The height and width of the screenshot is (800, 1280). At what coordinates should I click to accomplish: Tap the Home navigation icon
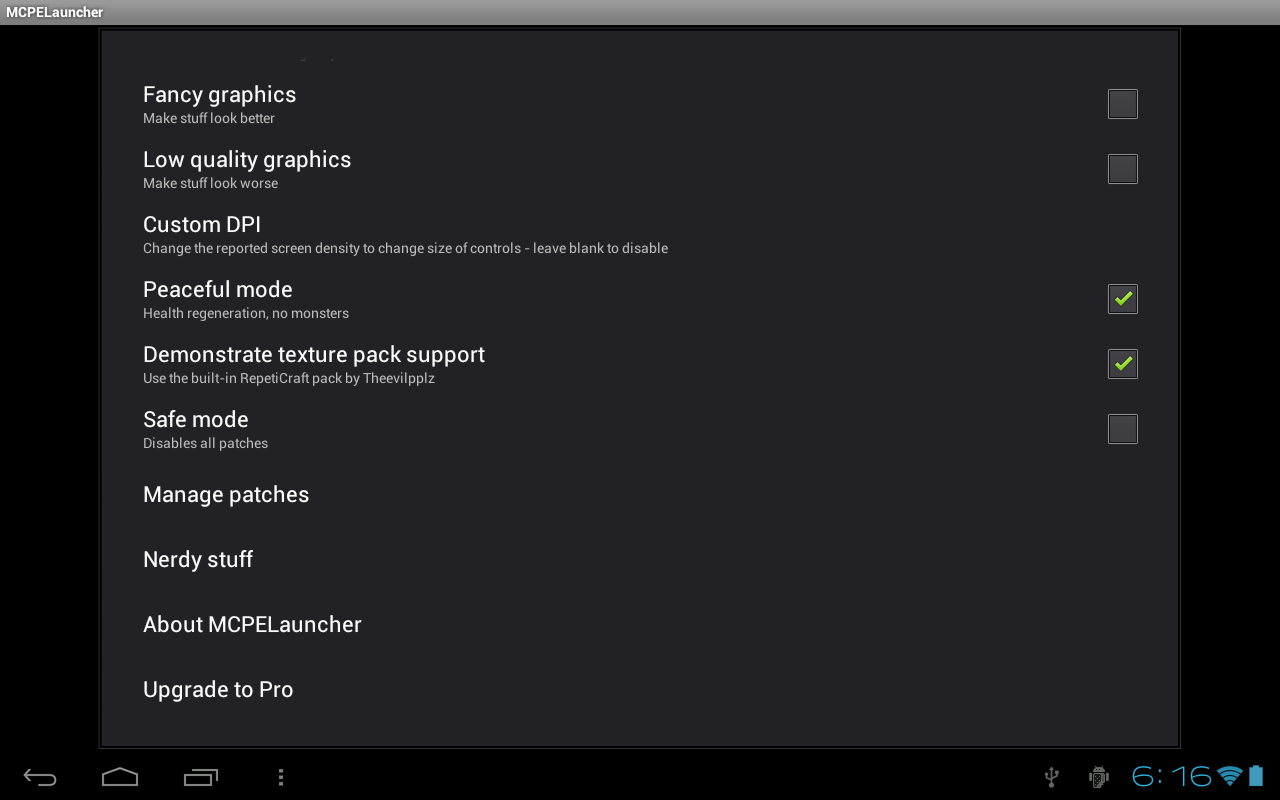point(119,776)
